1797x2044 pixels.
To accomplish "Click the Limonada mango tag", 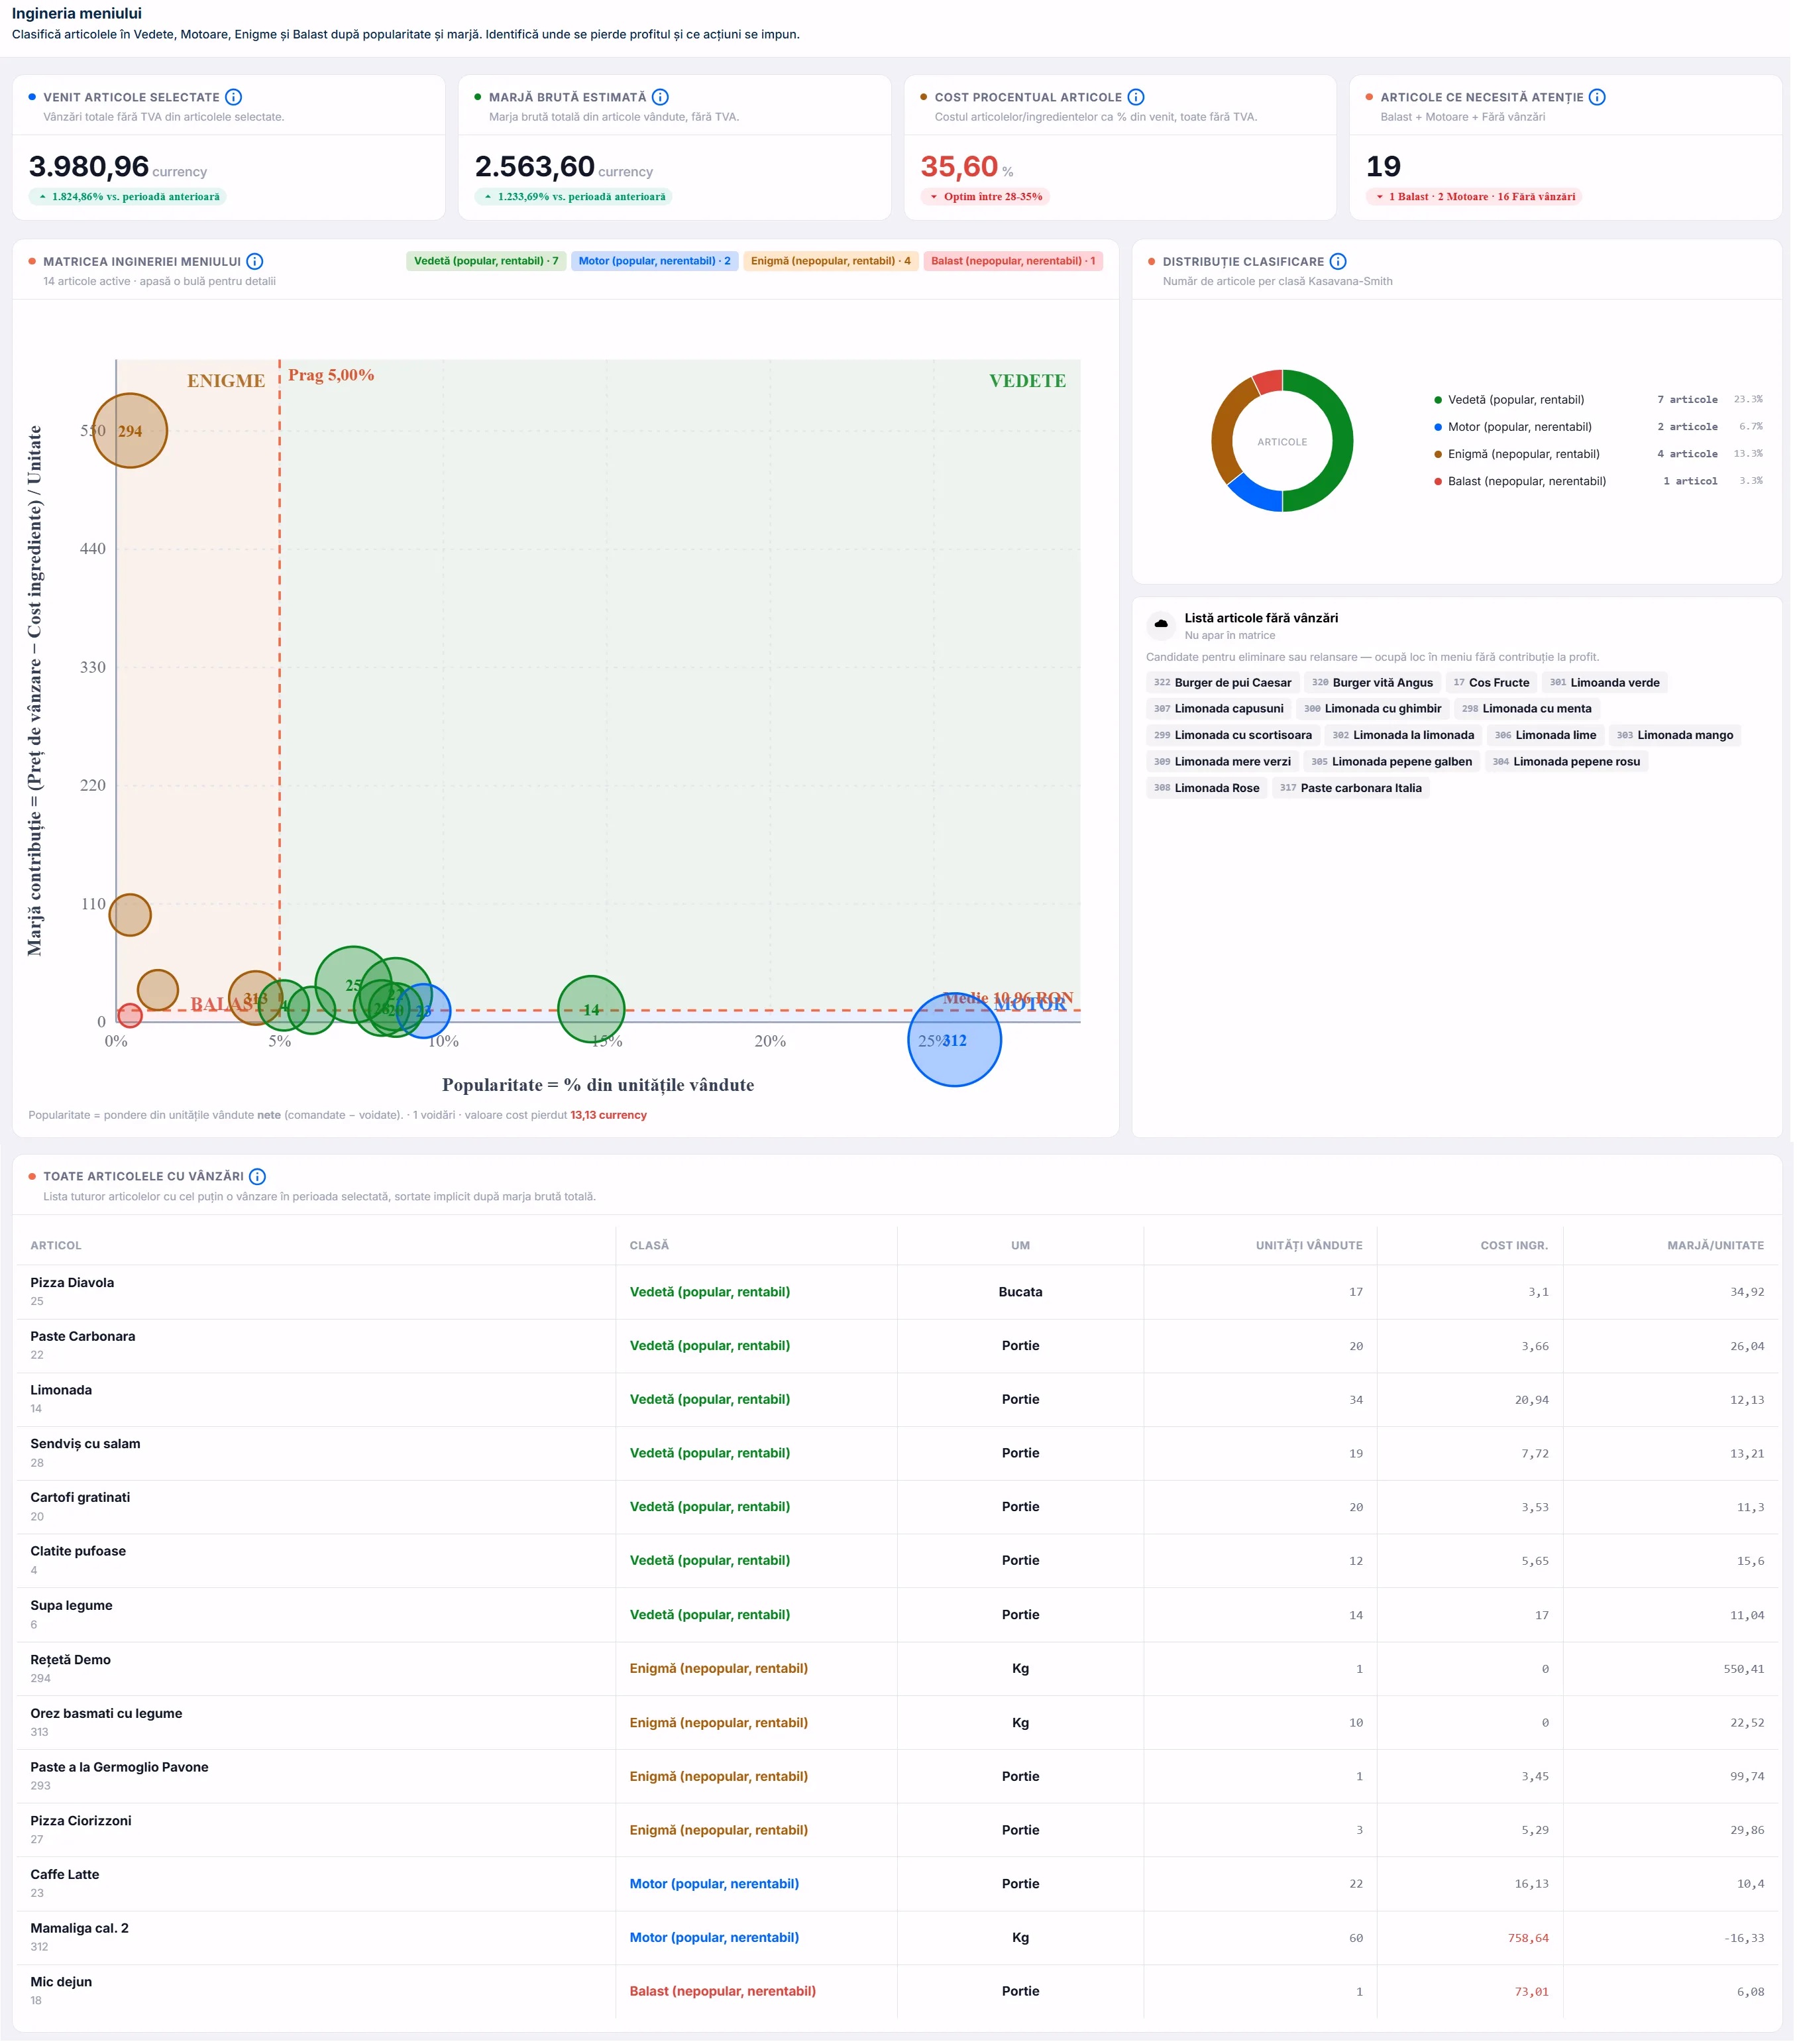I will tap(1674, 735).
